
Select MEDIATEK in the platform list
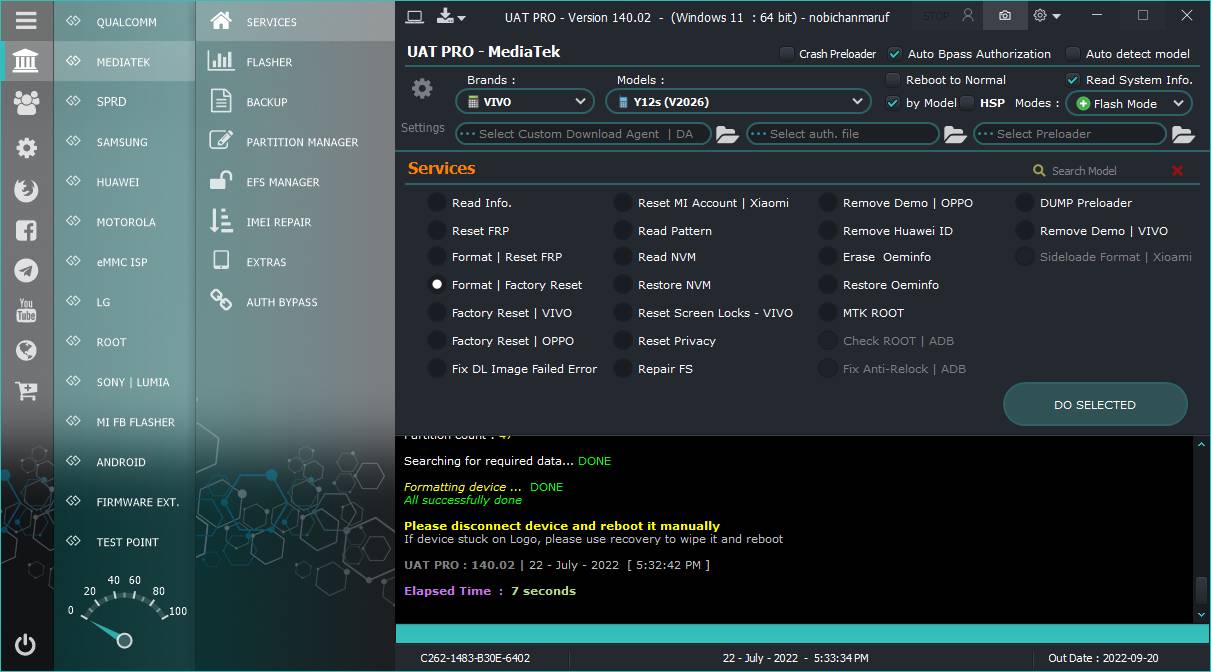pyautogui.click(x=125, y=62)
